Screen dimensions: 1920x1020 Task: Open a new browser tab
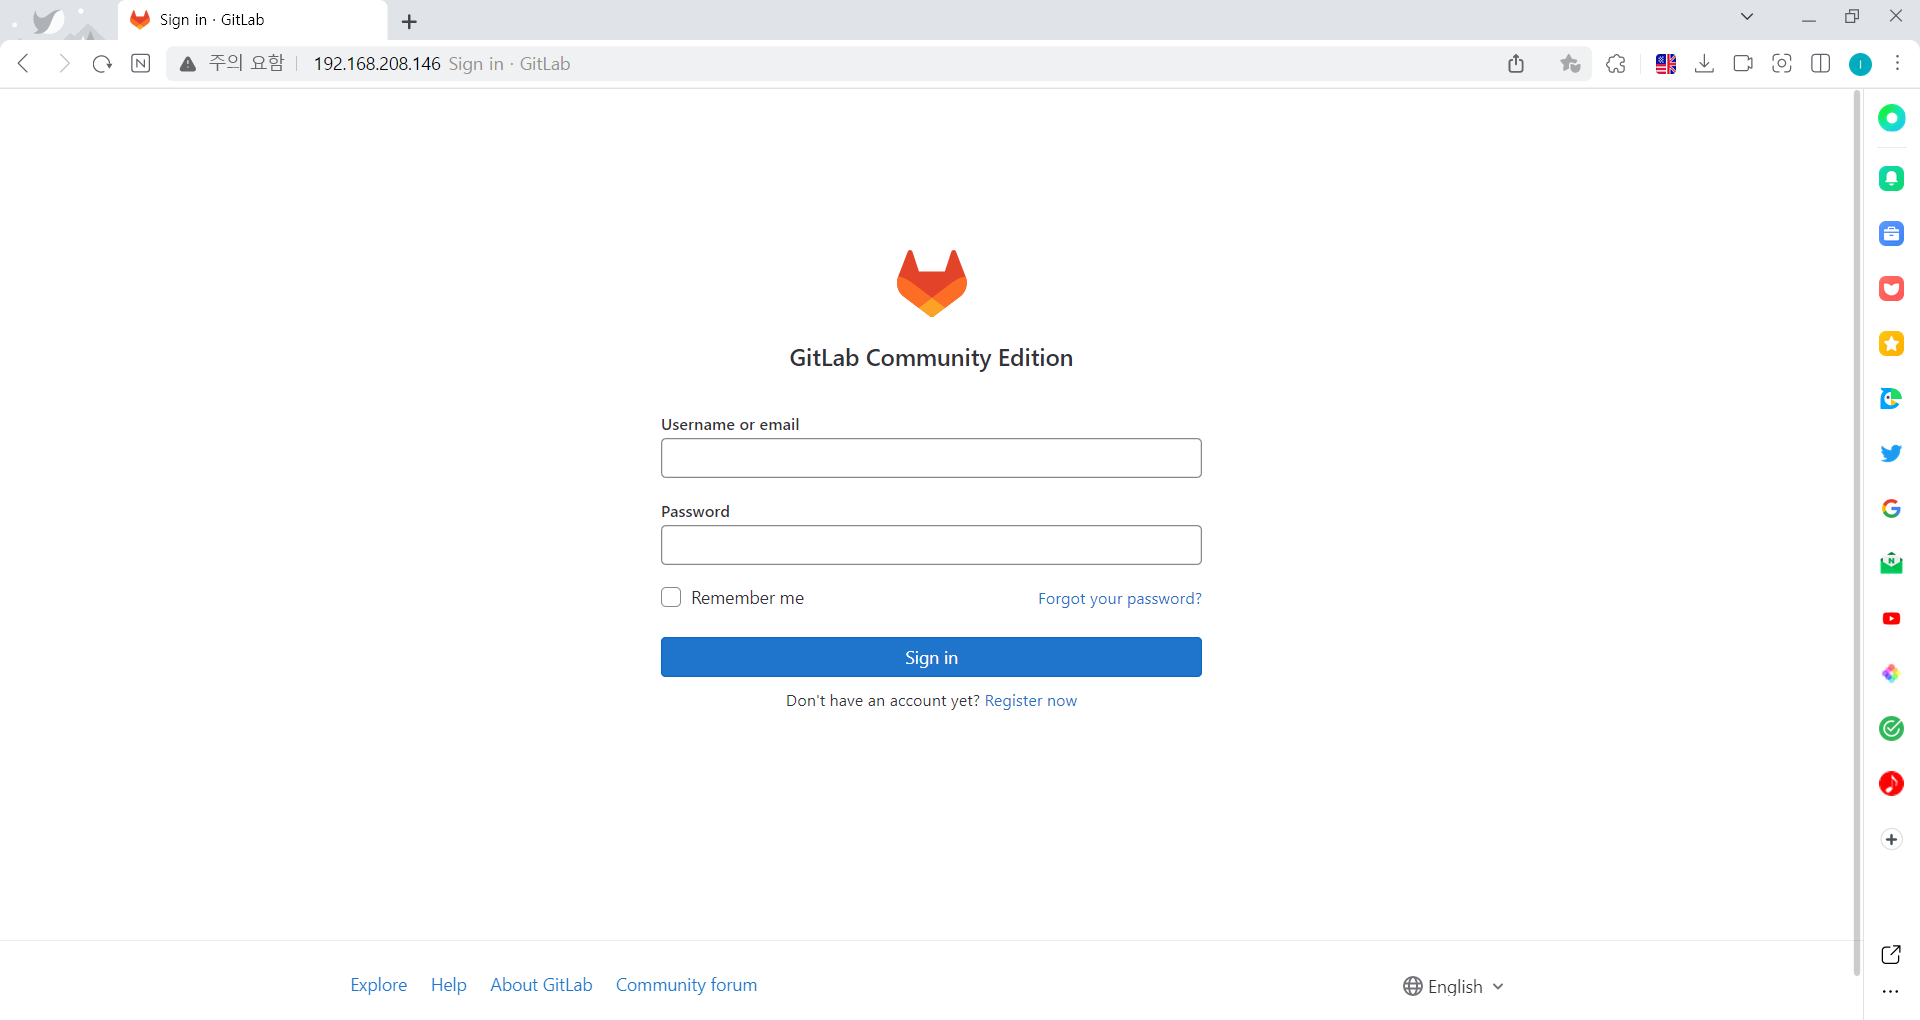[x=409, y=21]
